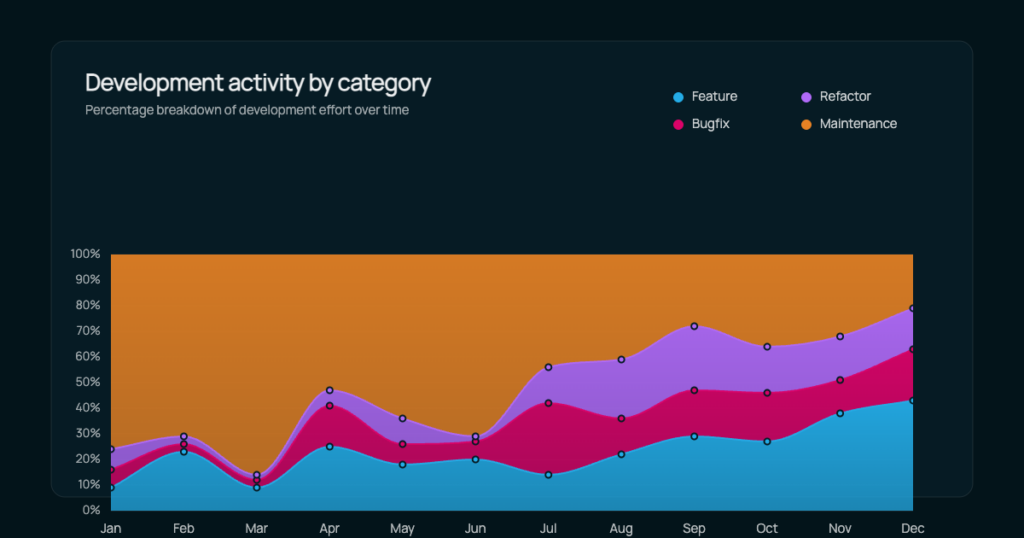Viewport: 1024px width, 538px height.
Task: Select the Feature data point for Sep
Action: click(x=694, y=436)
